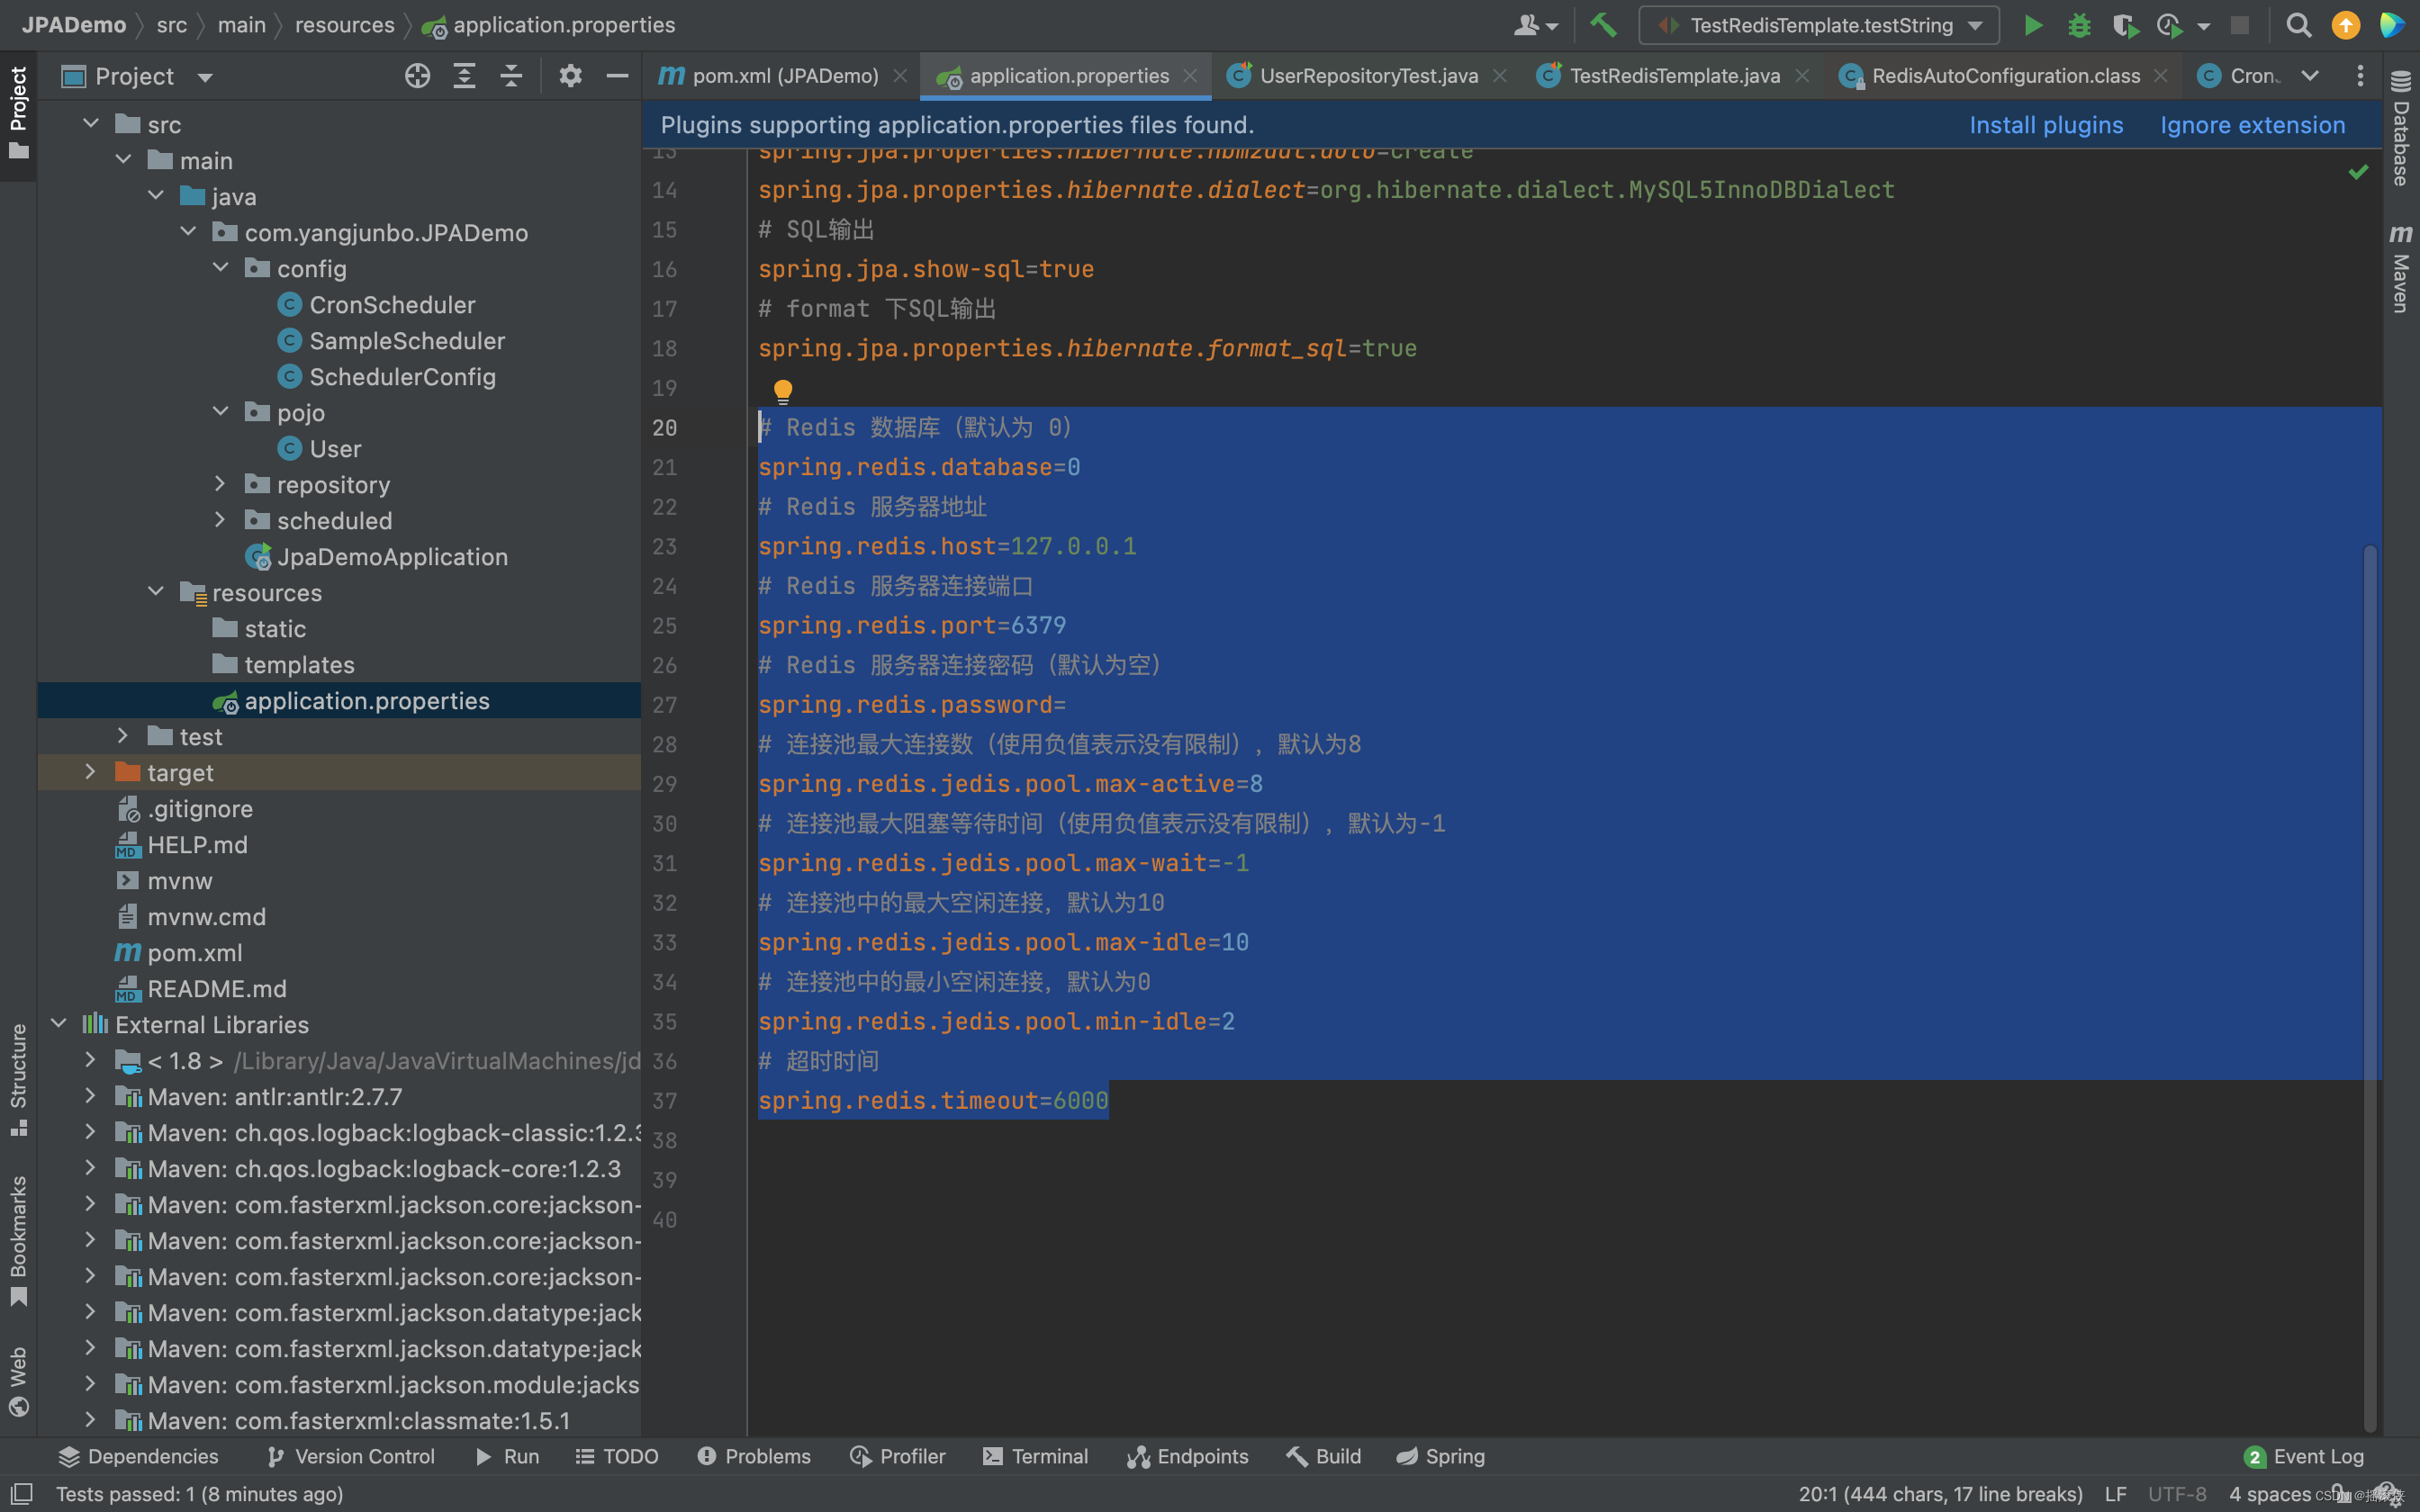Screen dimensions: 2420x1512
Task: Click the editor vertical scrollbar
Action: [2369, 988]
